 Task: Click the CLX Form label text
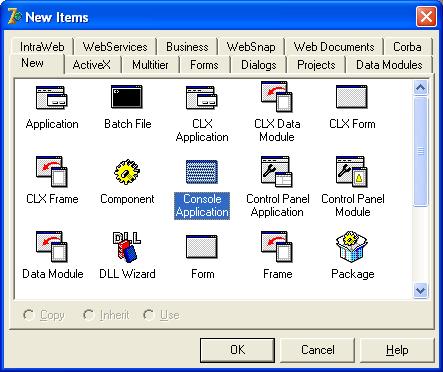click(x=352, y=124)
